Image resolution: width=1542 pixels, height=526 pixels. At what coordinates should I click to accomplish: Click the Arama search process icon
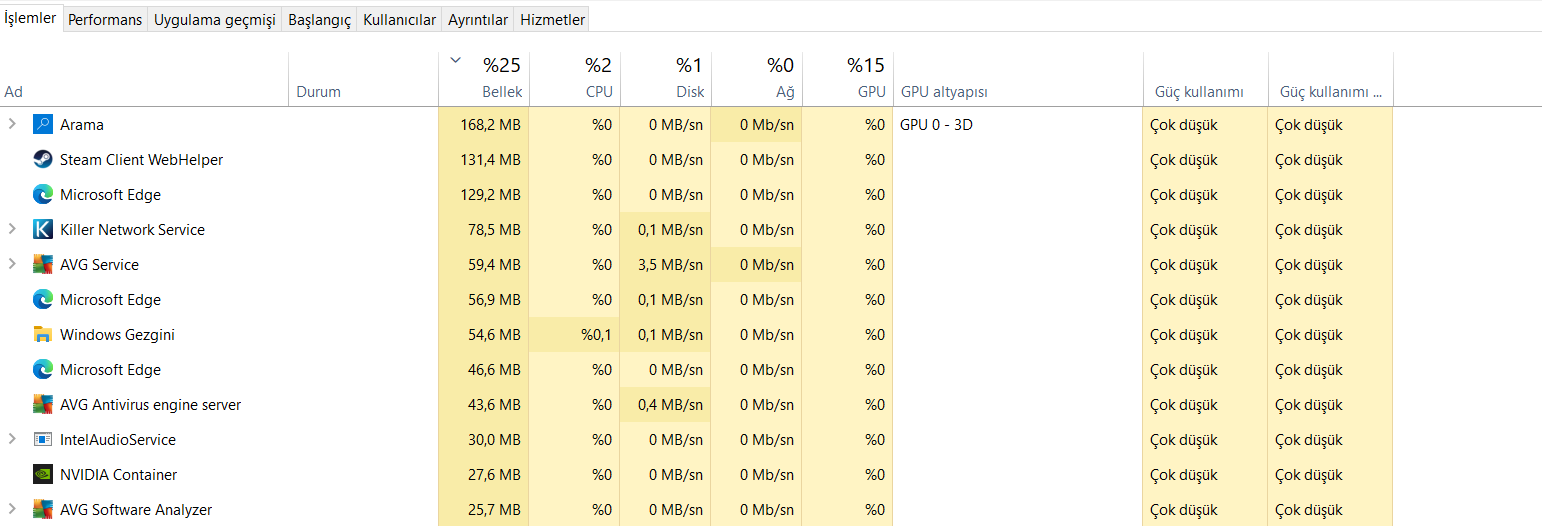click(42, 125)
